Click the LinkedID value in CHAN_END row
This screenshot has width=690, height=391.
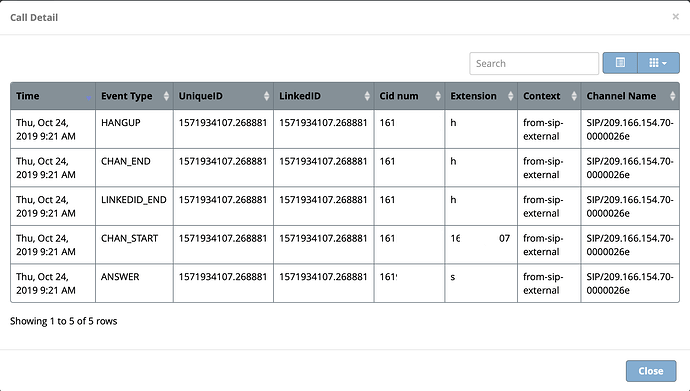point(323,161)
